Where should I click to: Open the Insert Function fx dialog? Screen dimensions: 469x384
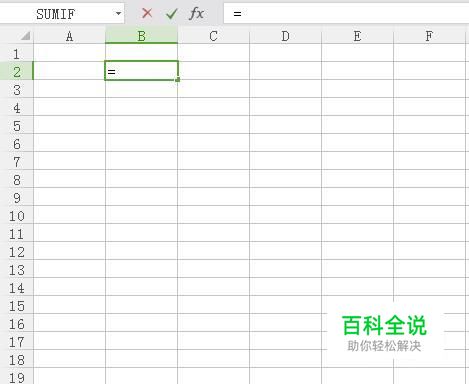196,13
